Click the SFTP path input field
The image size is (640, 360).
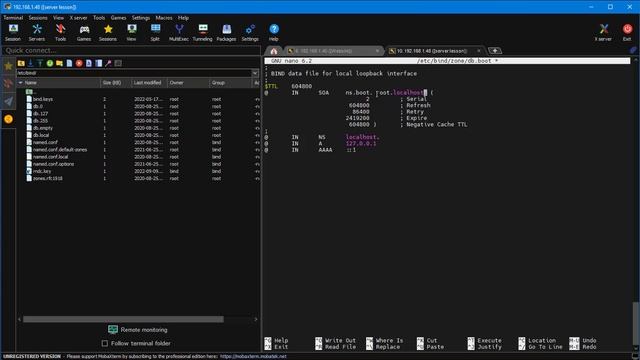[x=134, y=73]
